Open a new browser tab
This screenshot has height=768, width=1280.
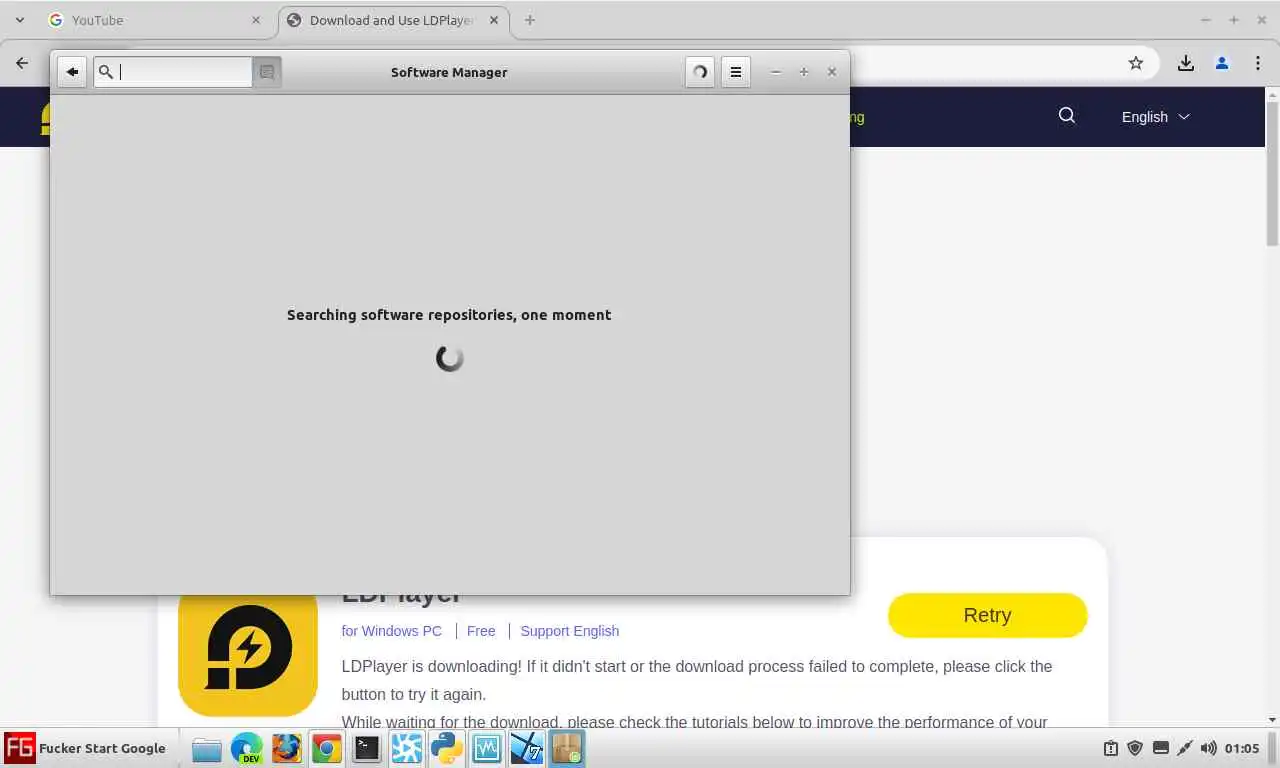pyautogui.click(x=530, y=20)
